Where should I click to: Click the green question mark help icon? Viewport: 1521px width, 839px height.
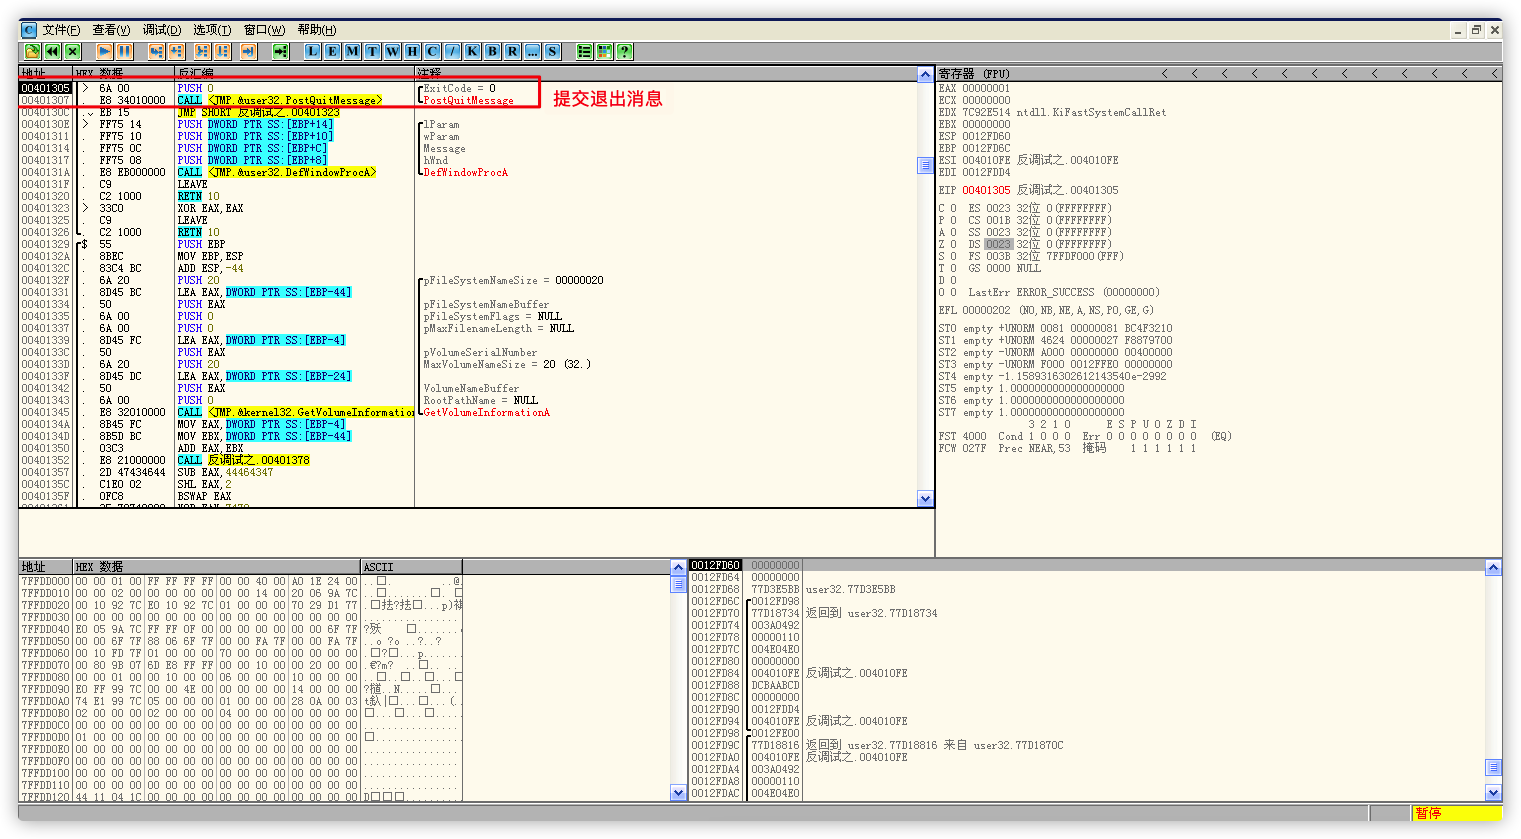[625, 51]
